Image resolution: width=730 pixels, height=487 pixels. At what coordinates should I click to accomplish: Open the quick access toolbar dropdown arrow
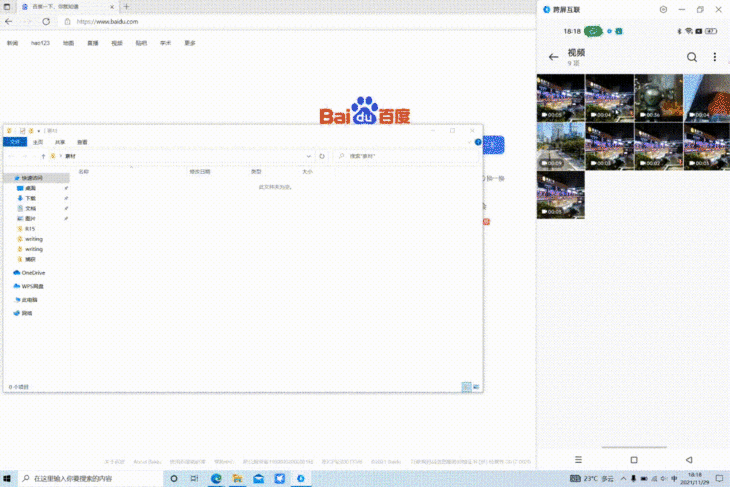pos(39,131)
